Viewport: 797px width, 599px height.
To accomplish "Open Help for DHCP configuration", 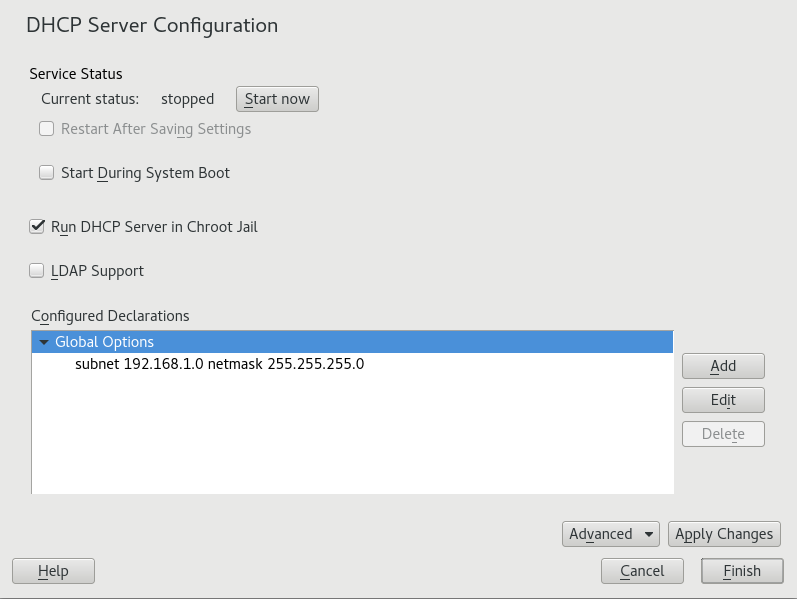I will coord(53,571).
